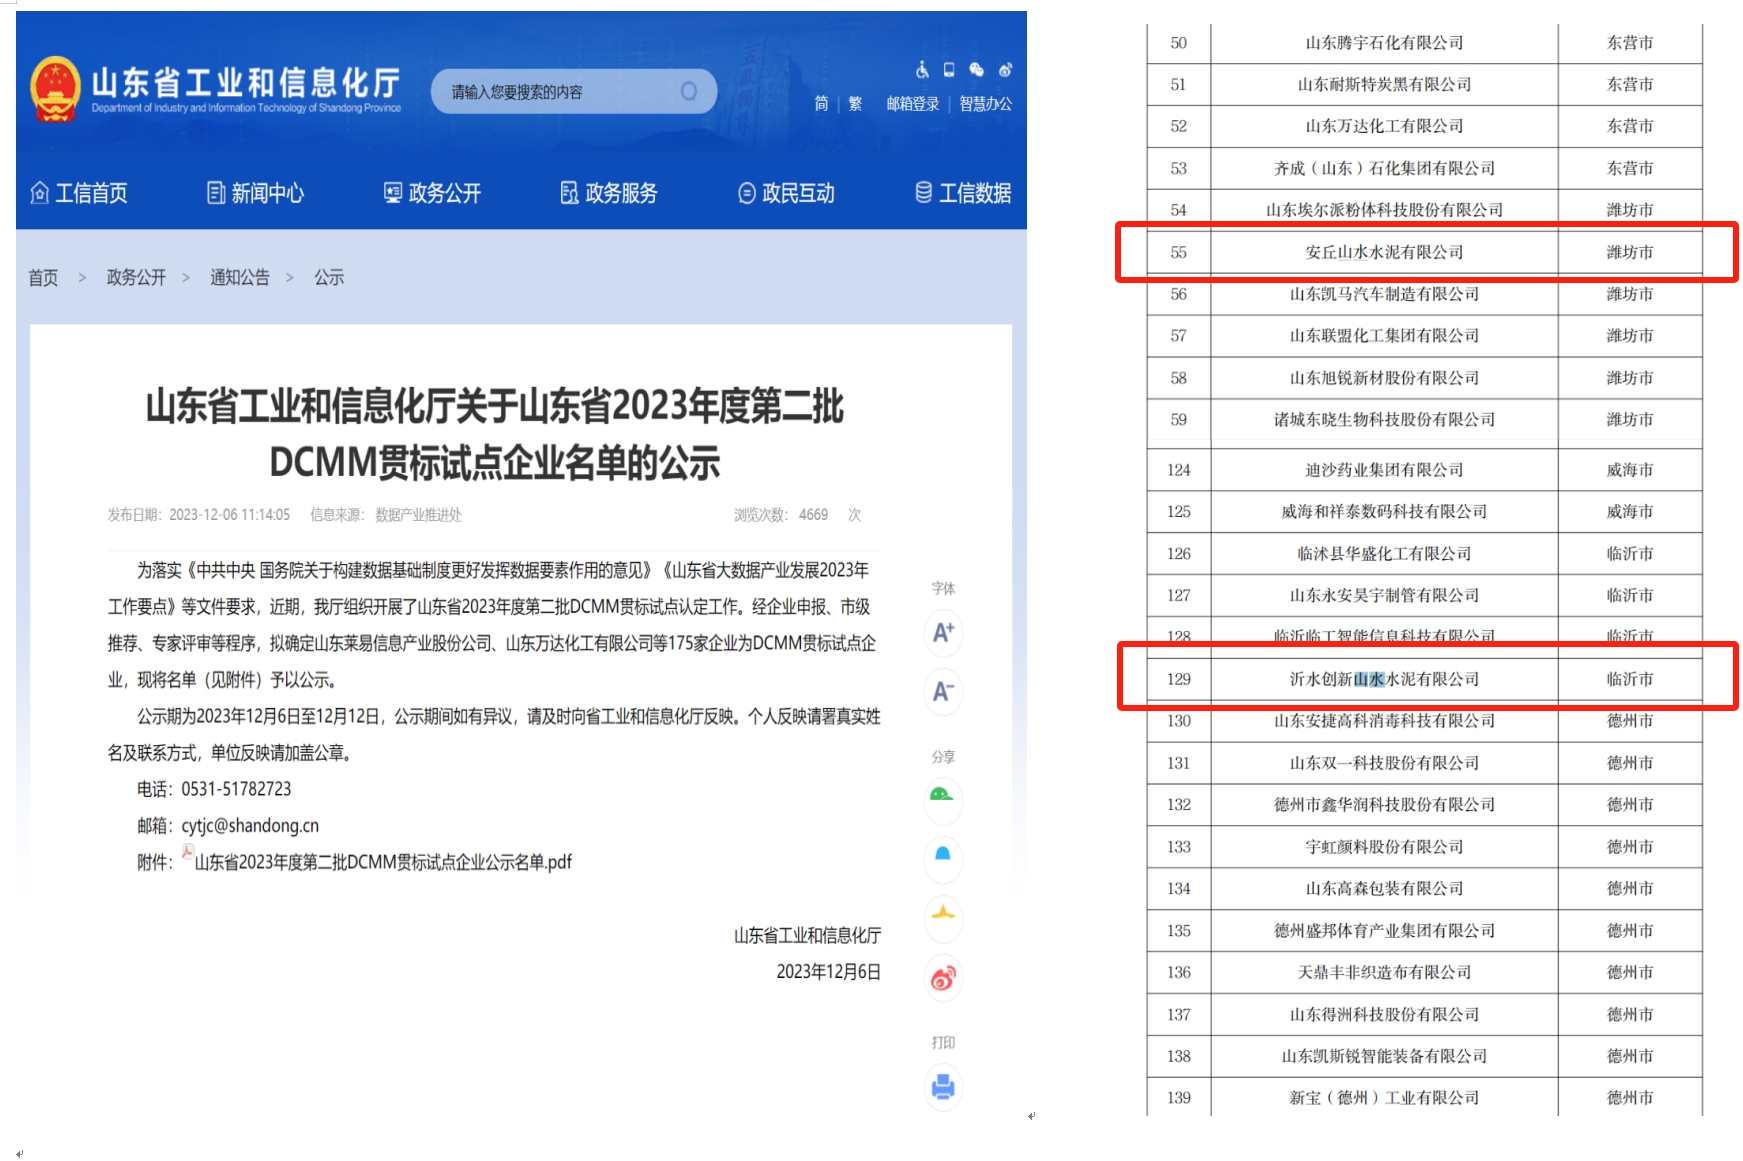This screenshot has height=1161, width=1743.
Task: Open the 工信数据 navigation menu
Action: click(x=963, y=193)
